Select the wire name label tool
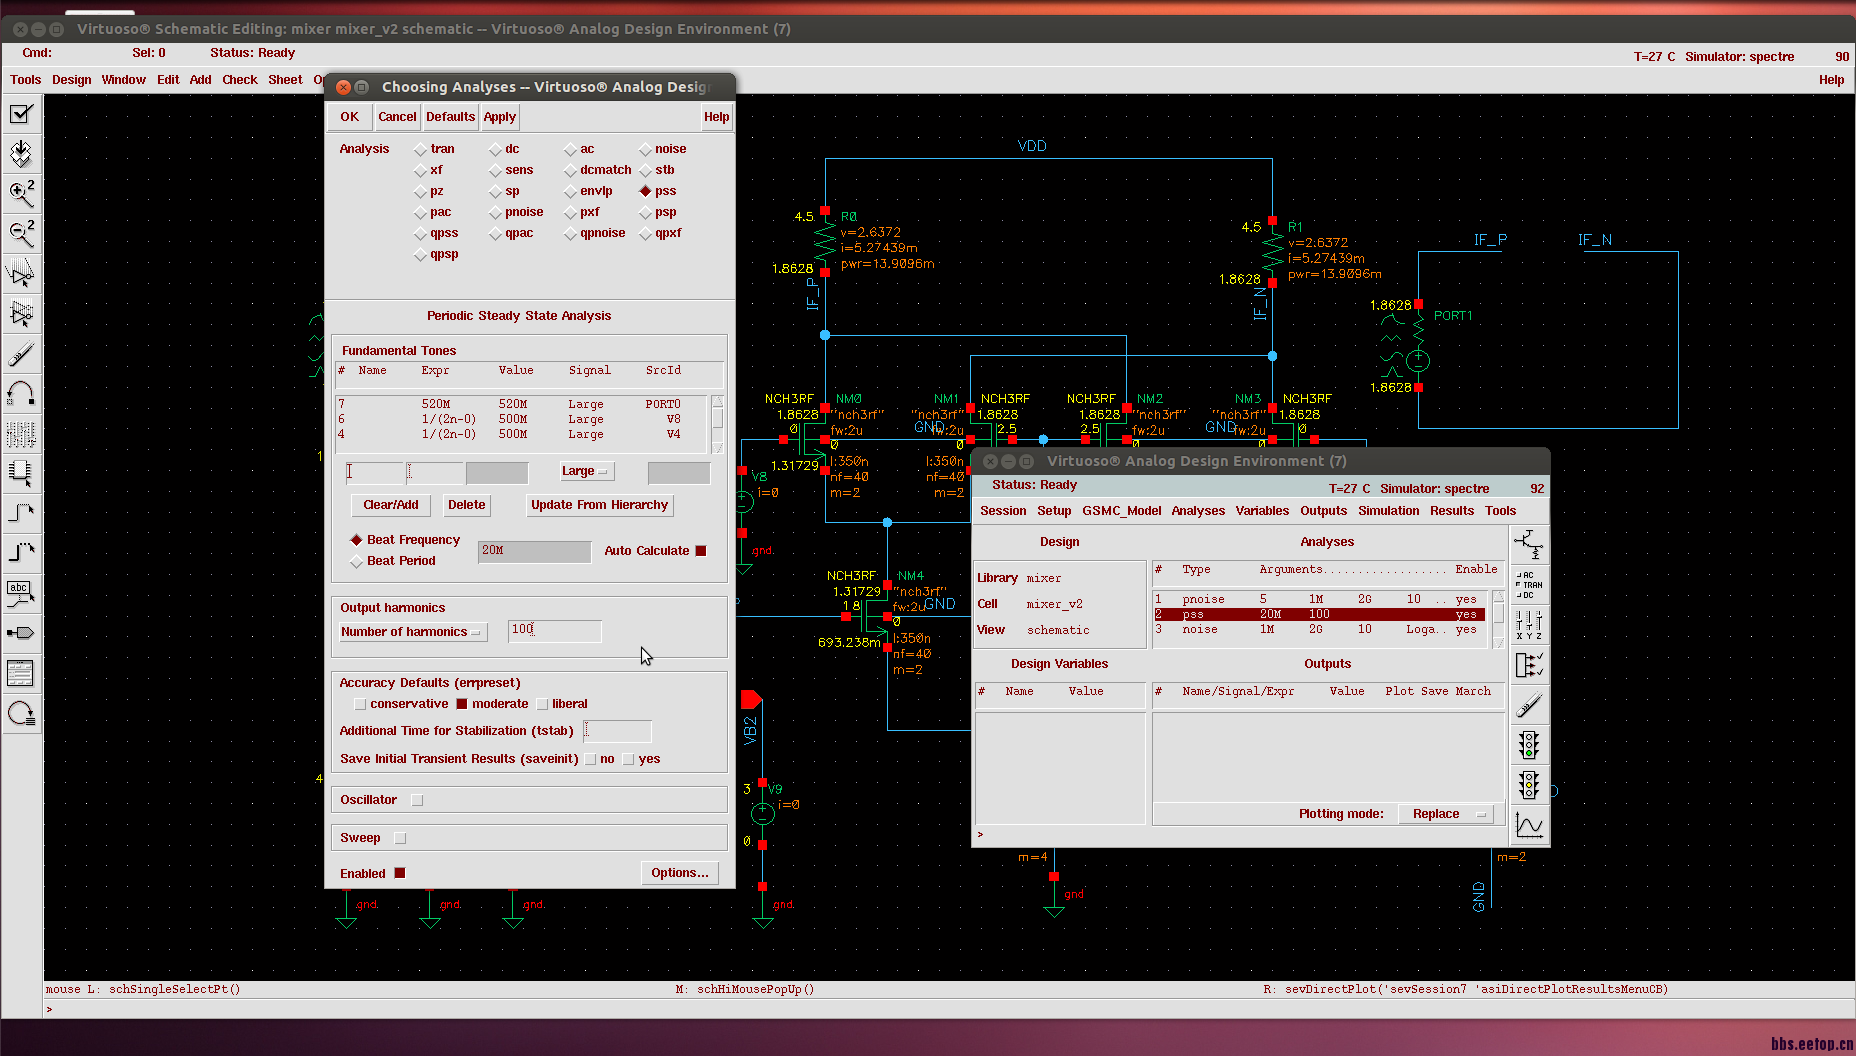This screenshot has height=1056, width=1856. coord(21,592)
